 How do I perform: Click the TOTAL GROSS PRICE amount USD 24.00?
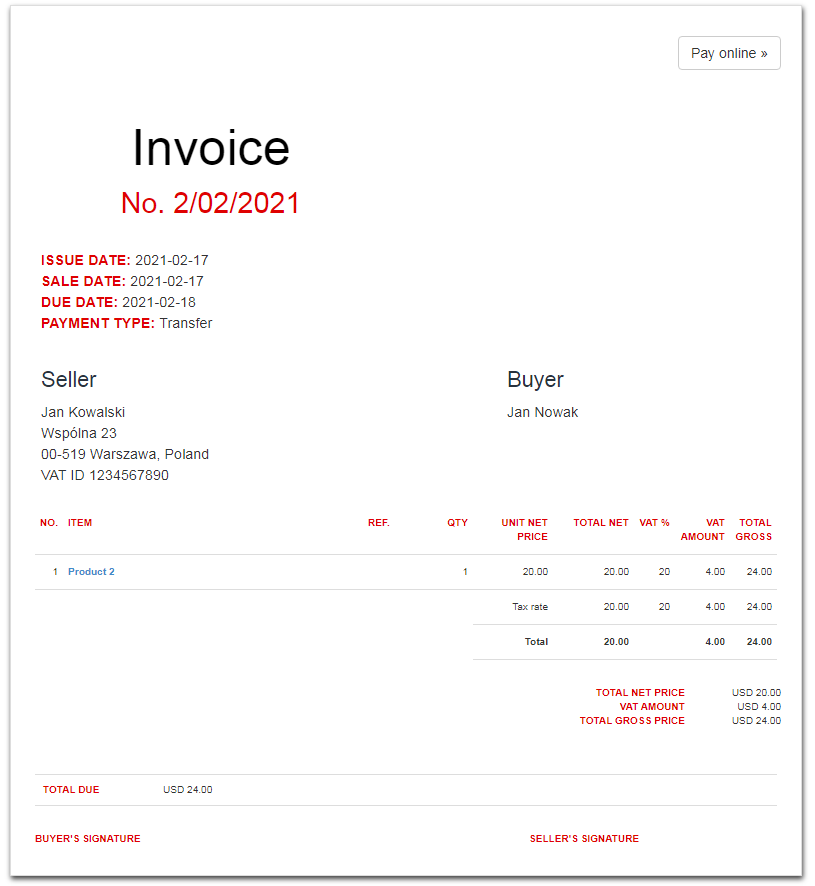758,720
